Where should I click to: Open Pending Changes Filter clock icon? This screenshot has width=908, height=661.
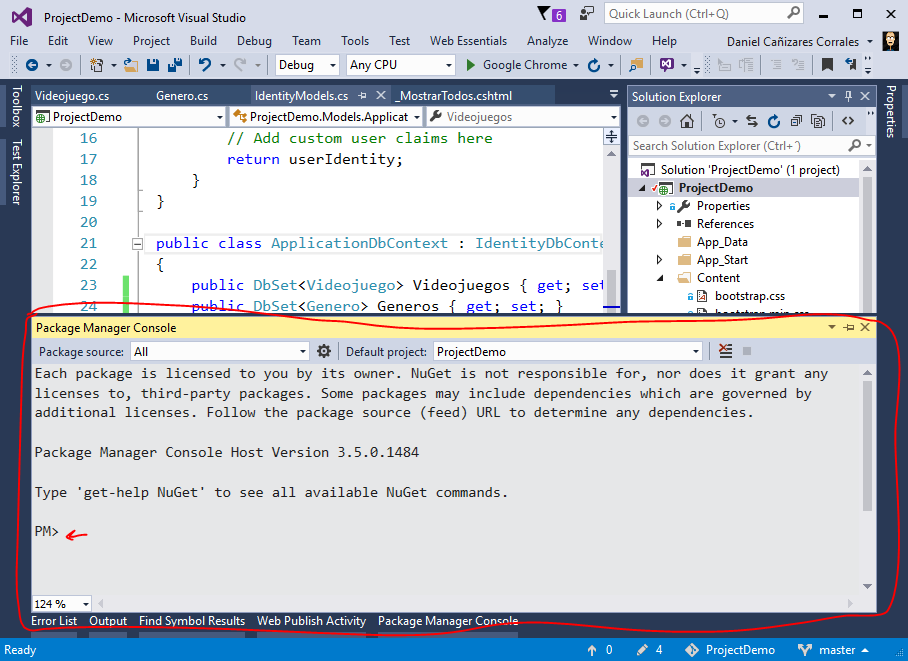point(719,121)
